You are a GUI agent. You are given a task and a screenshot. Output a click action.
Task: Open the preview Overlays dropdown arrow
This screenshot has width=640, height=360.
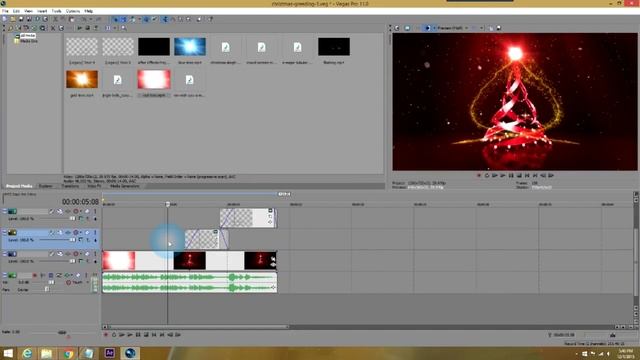482,28
